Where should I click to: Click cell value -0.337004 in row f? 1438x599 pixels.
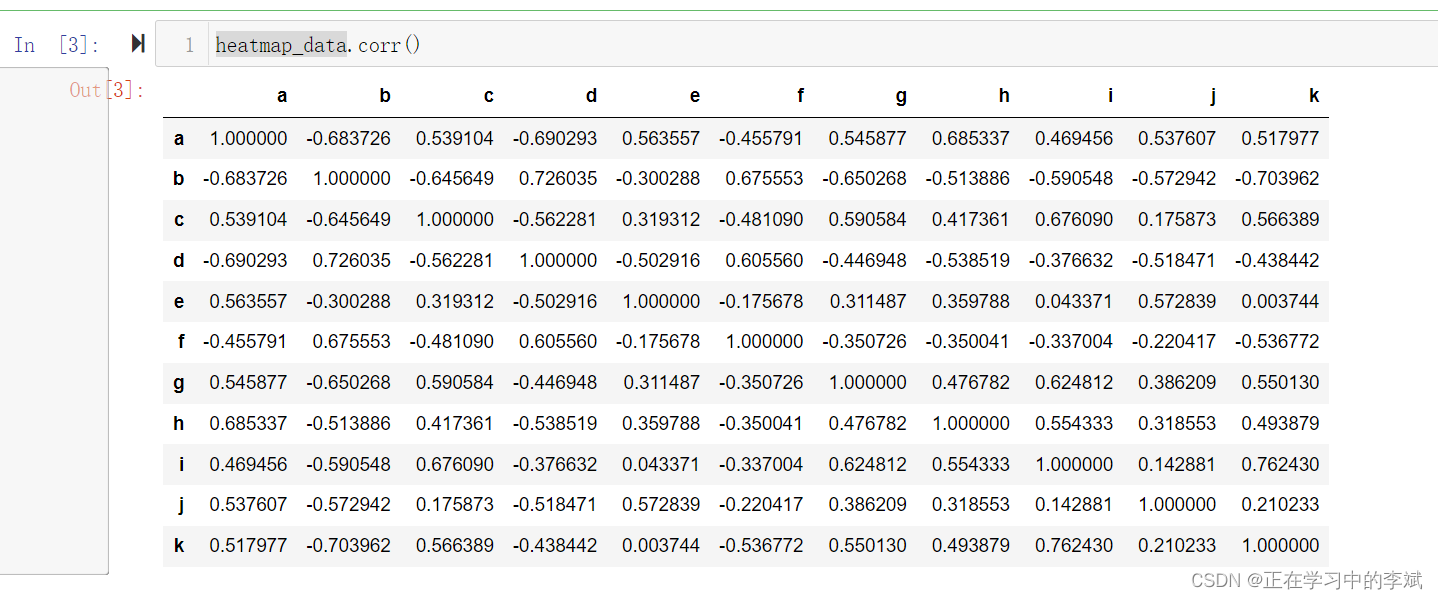1071,341
